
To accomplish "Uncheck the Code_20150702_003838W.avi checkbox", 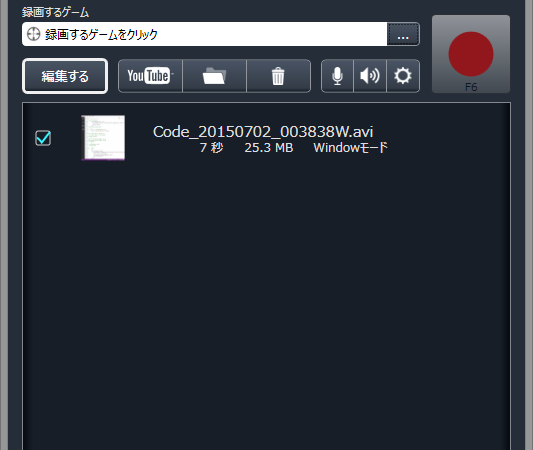I will point(43,138).
